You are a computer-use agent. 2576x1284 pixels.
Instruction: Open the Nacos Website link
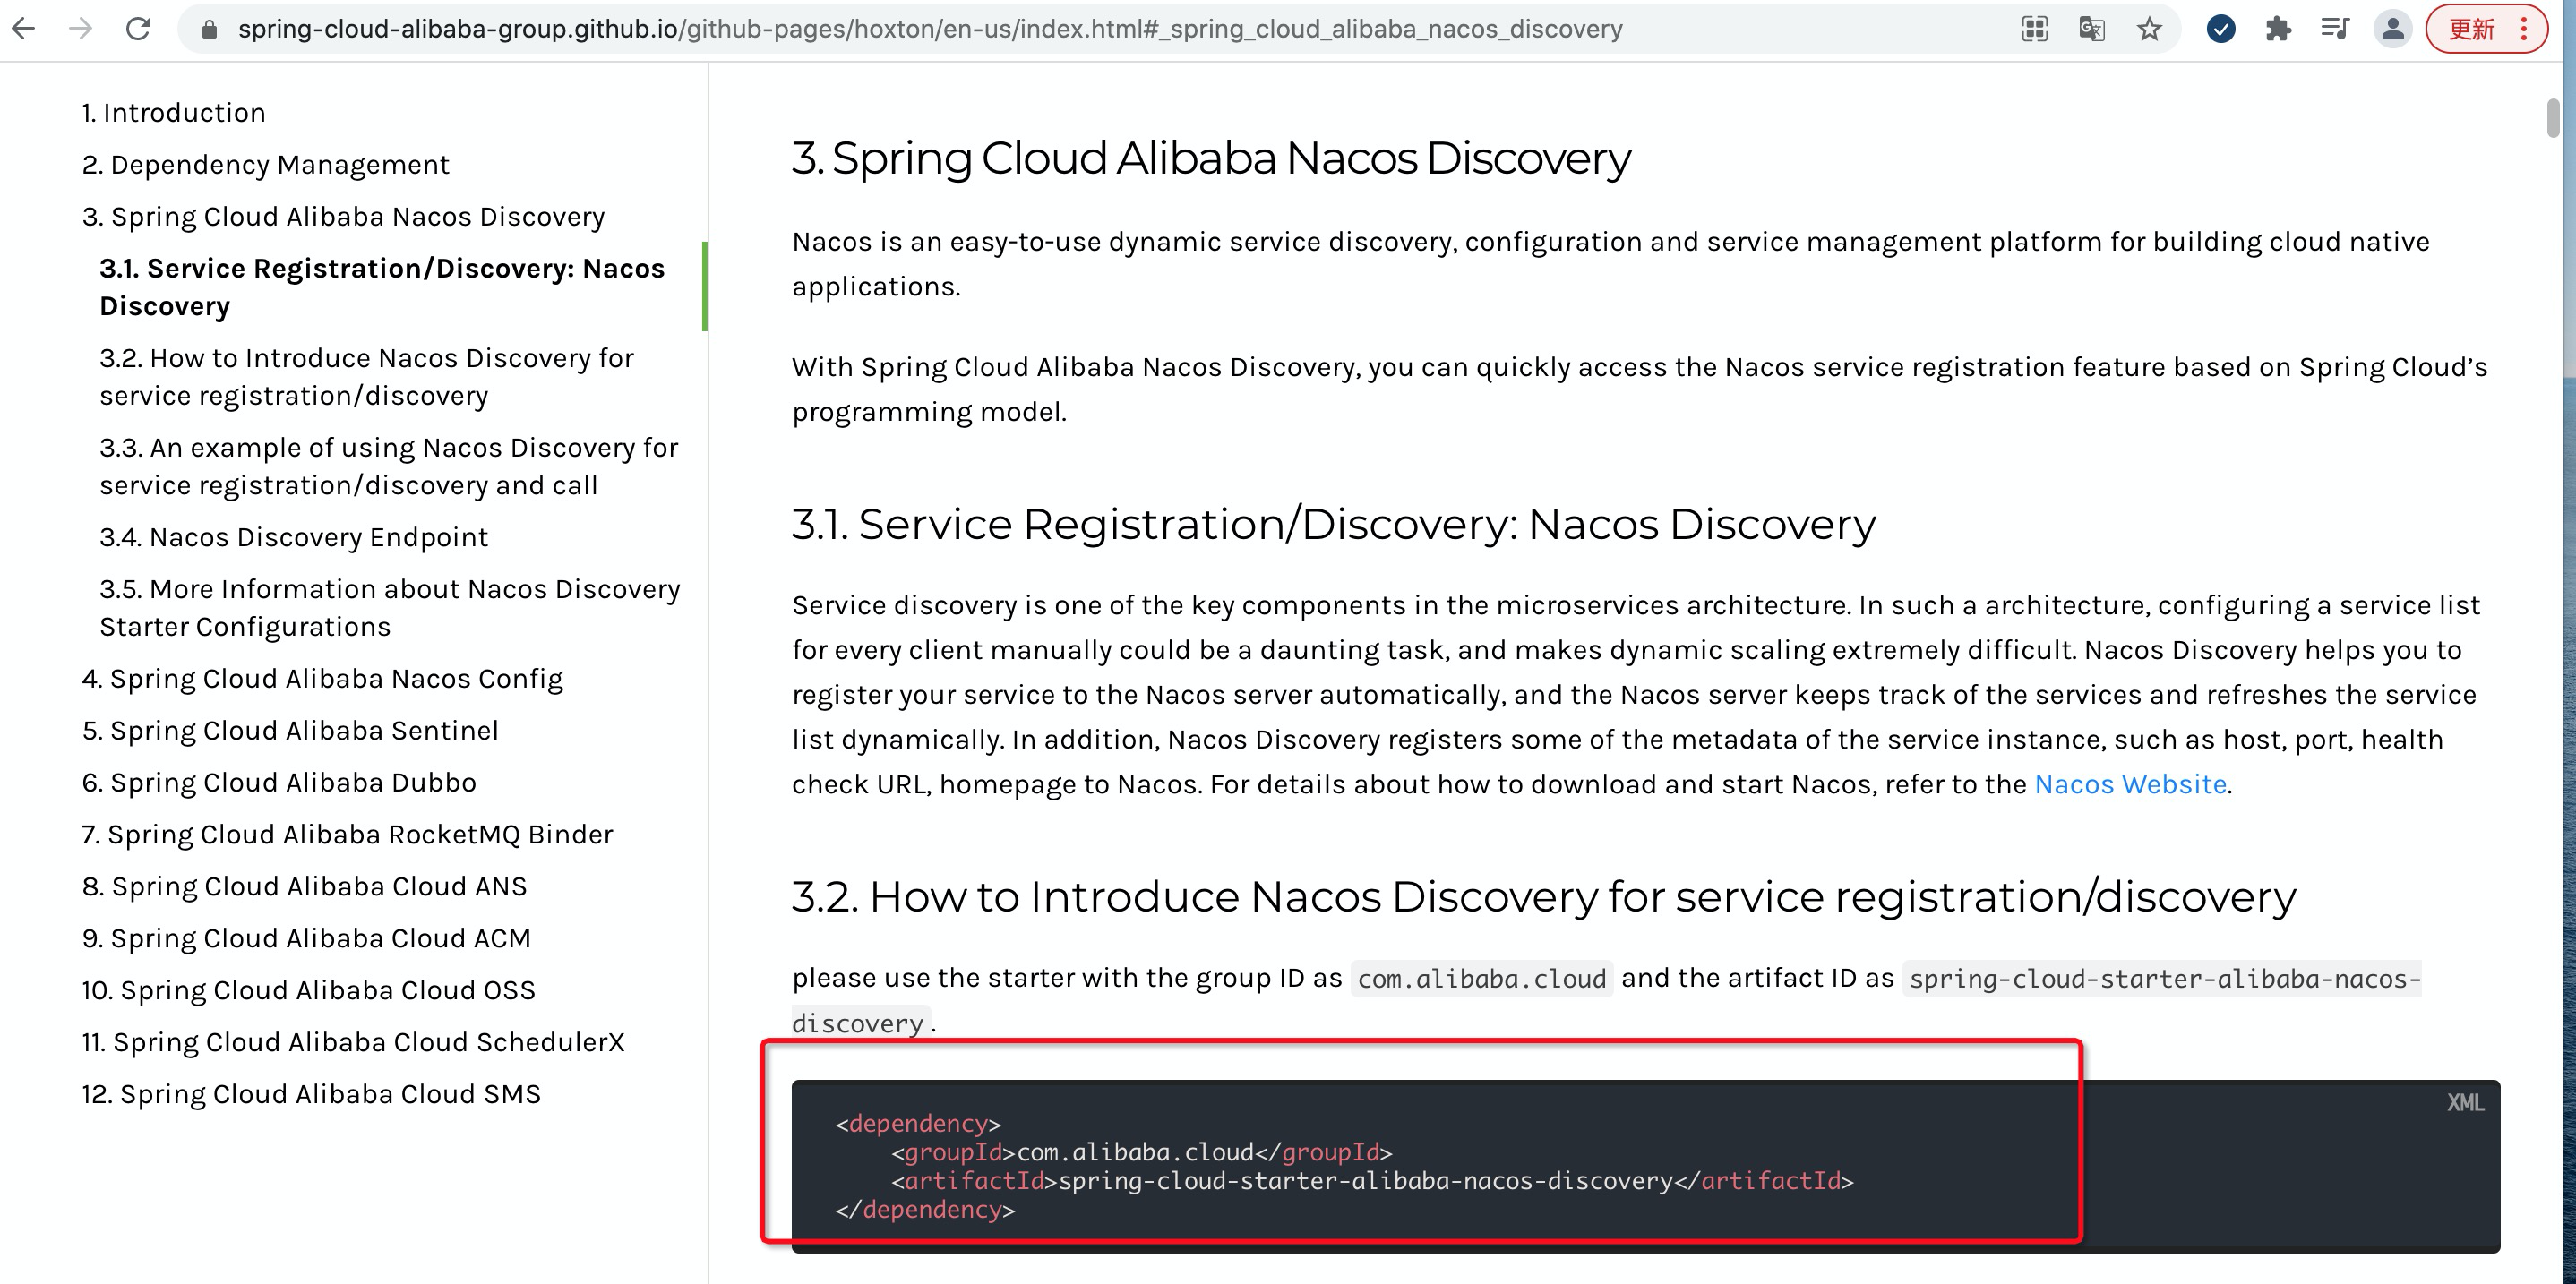coord(2130,784)
